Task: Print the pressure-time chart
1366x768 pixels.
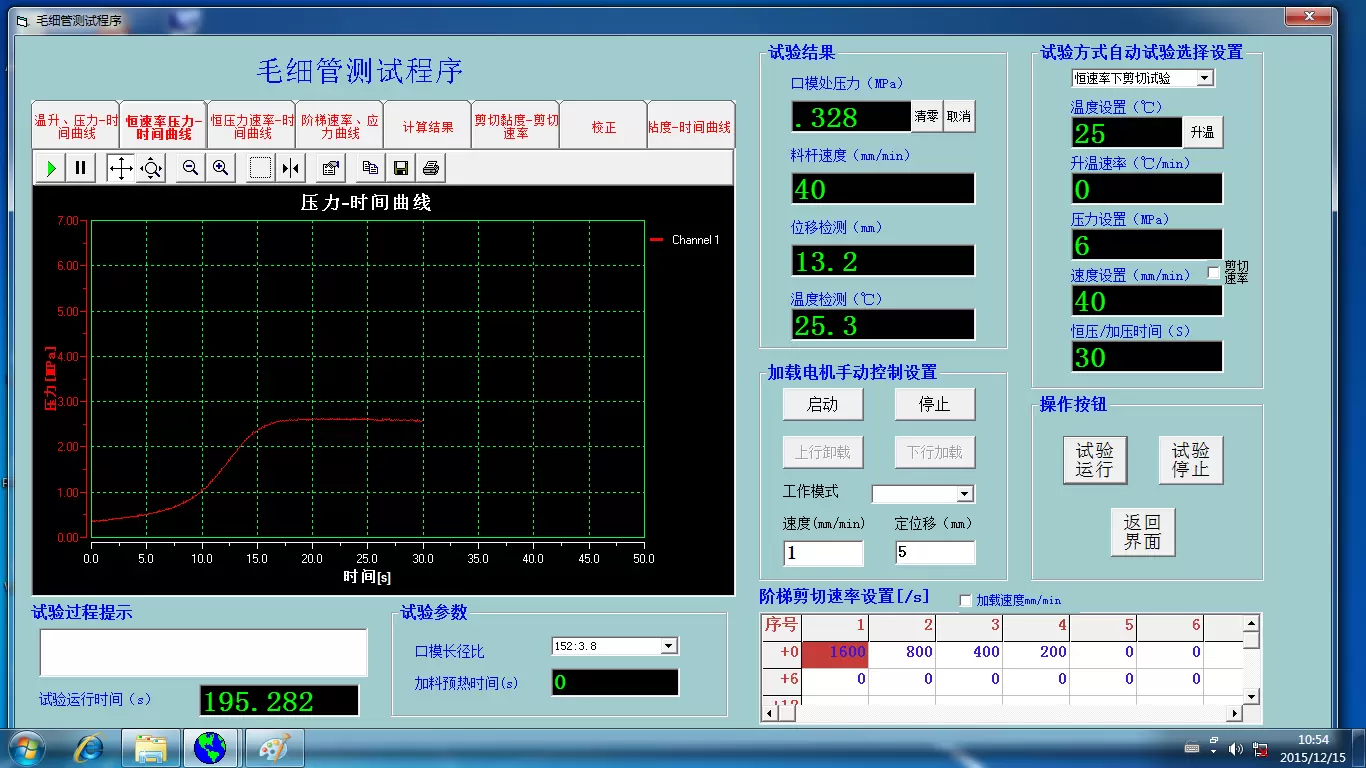Action: tap(431, 168)
